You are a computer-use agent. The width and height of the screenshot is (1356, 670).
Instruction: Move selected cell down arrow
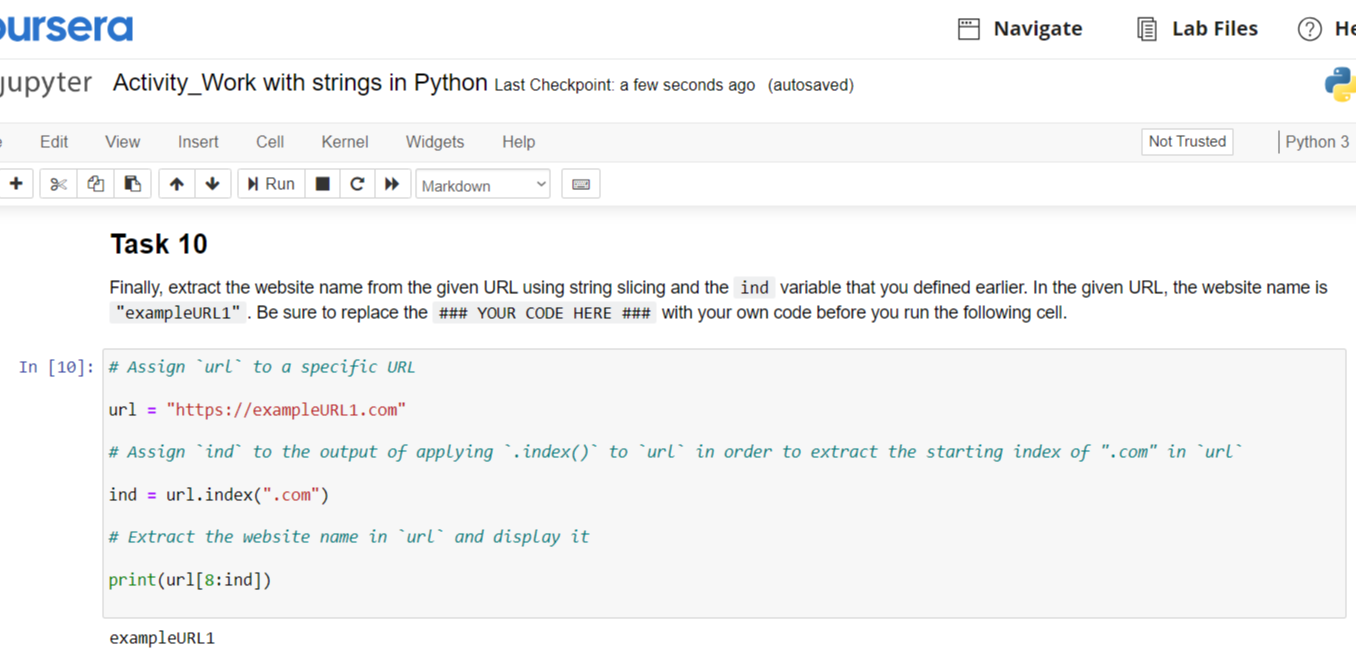point(213,184)
